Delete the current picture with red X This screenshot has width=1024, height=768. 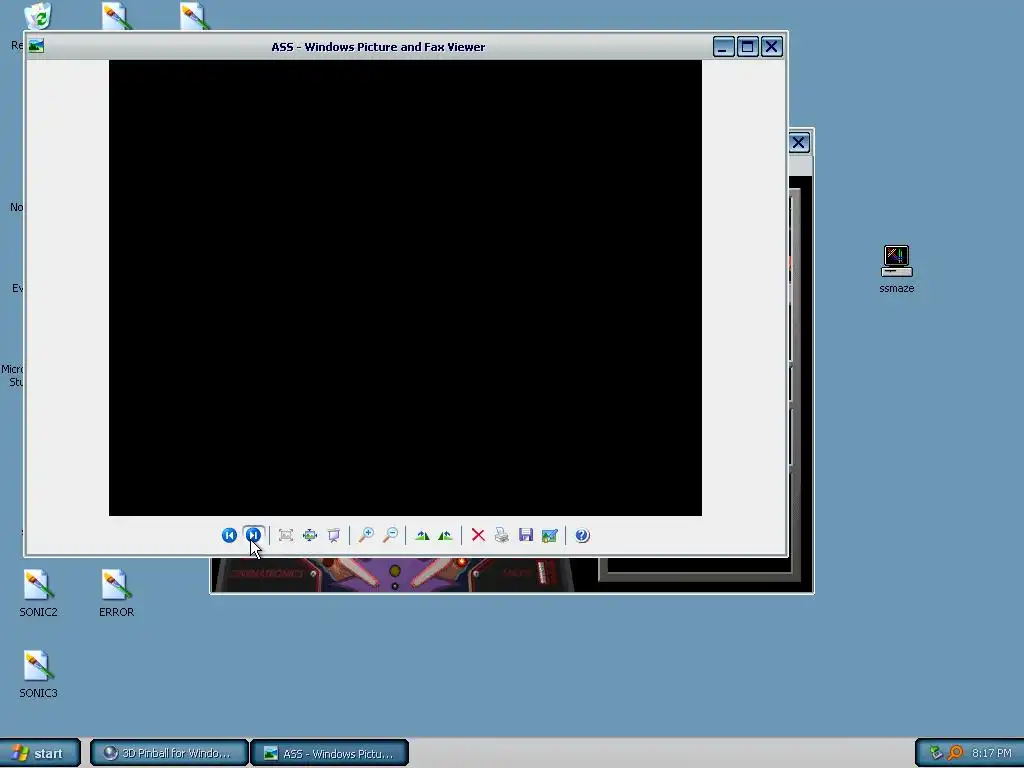tap(478, 536)
